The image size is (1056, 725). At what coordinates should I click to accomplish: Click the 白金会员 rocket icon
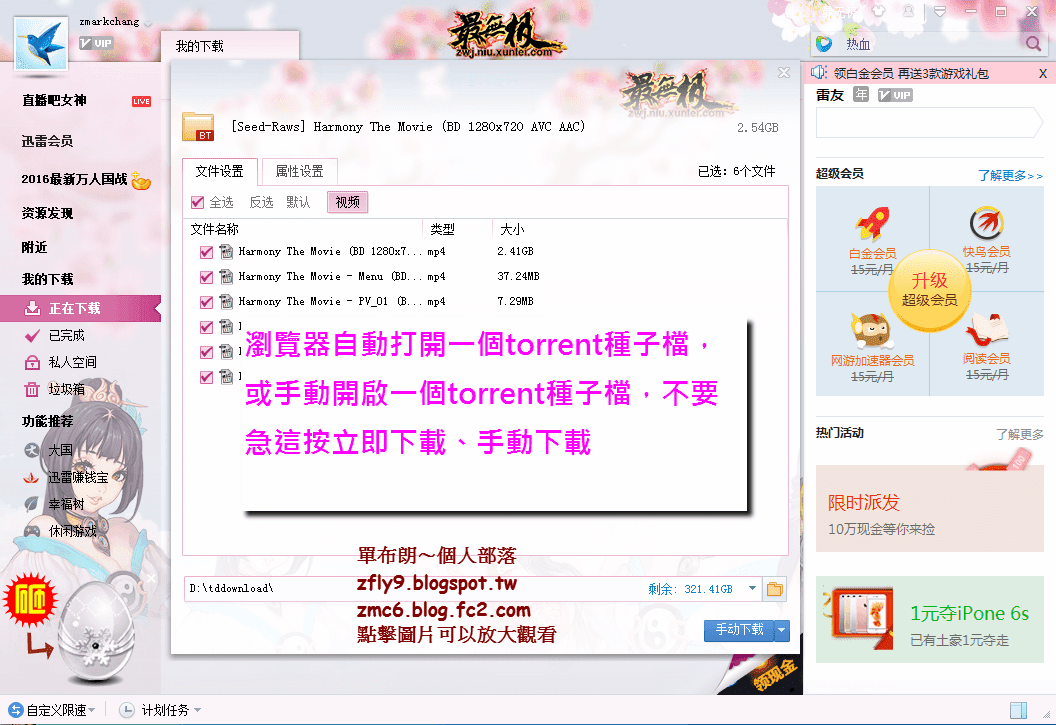(x=872, y=223)
